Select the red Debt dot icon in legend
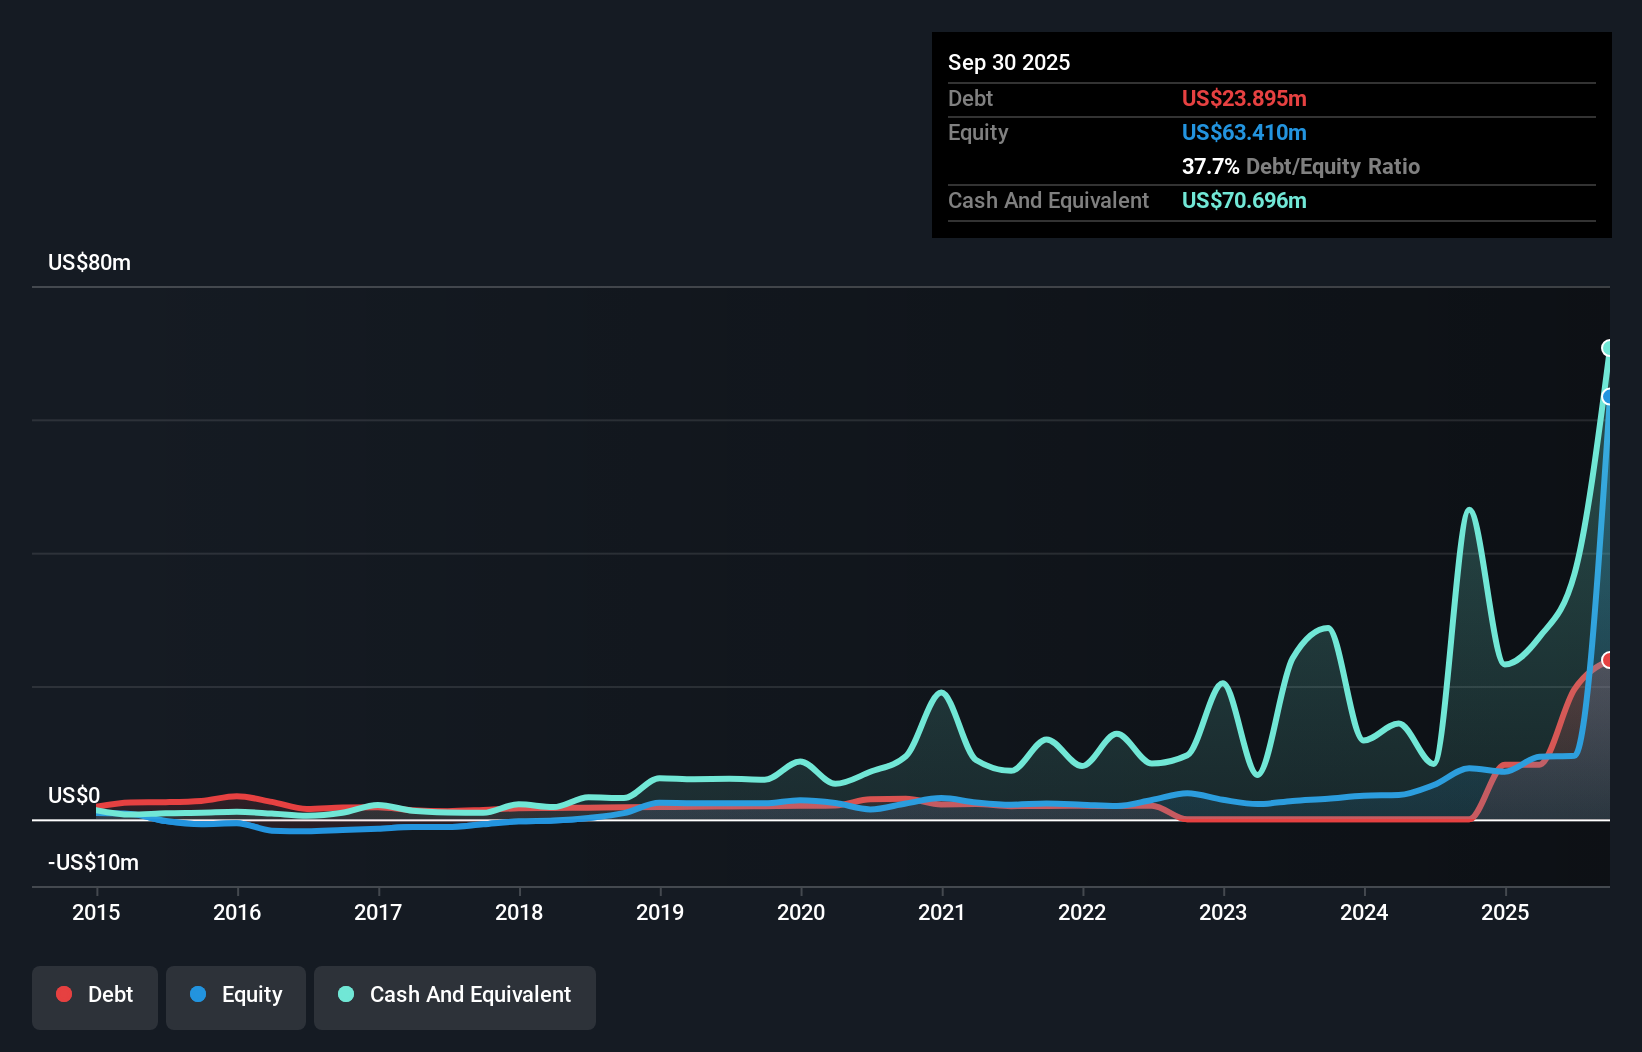This screenshot has width=1642, height=1052. 63,994
